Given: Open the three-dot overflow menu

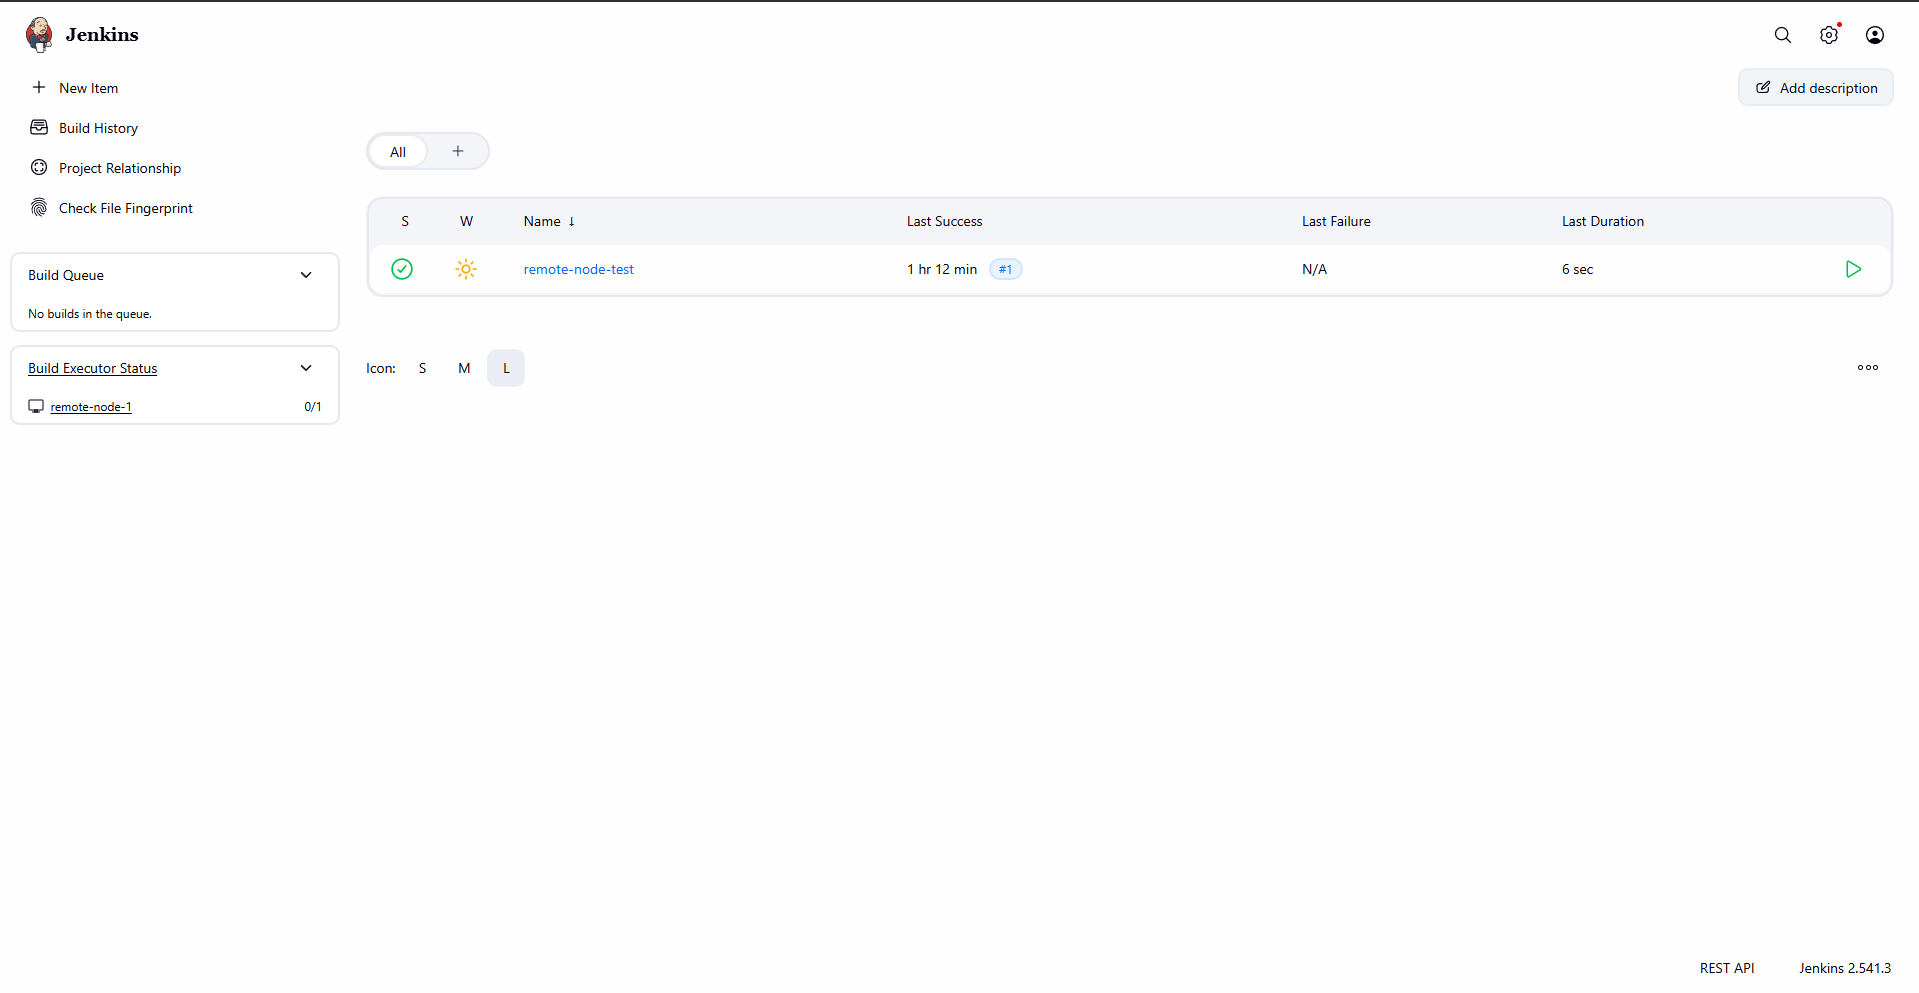Looking at the screenshot, I should click(1868, 368).
